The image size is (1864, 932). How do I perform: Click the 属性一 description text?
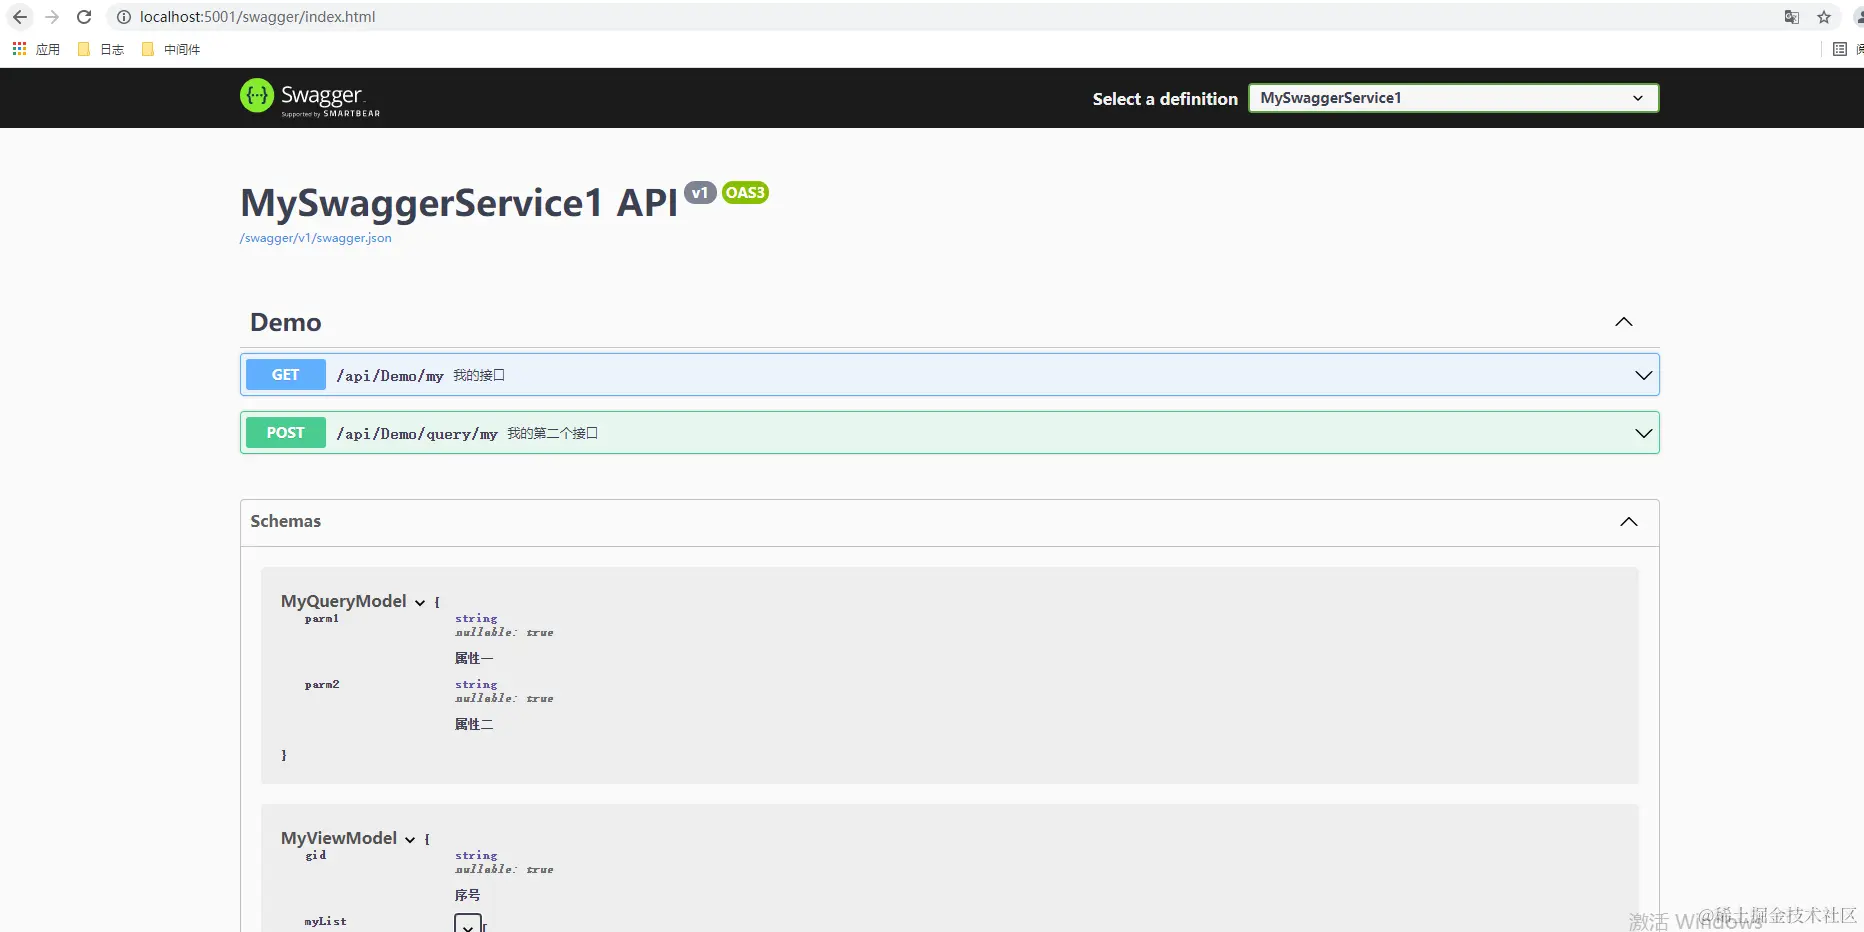pos(474,658)
